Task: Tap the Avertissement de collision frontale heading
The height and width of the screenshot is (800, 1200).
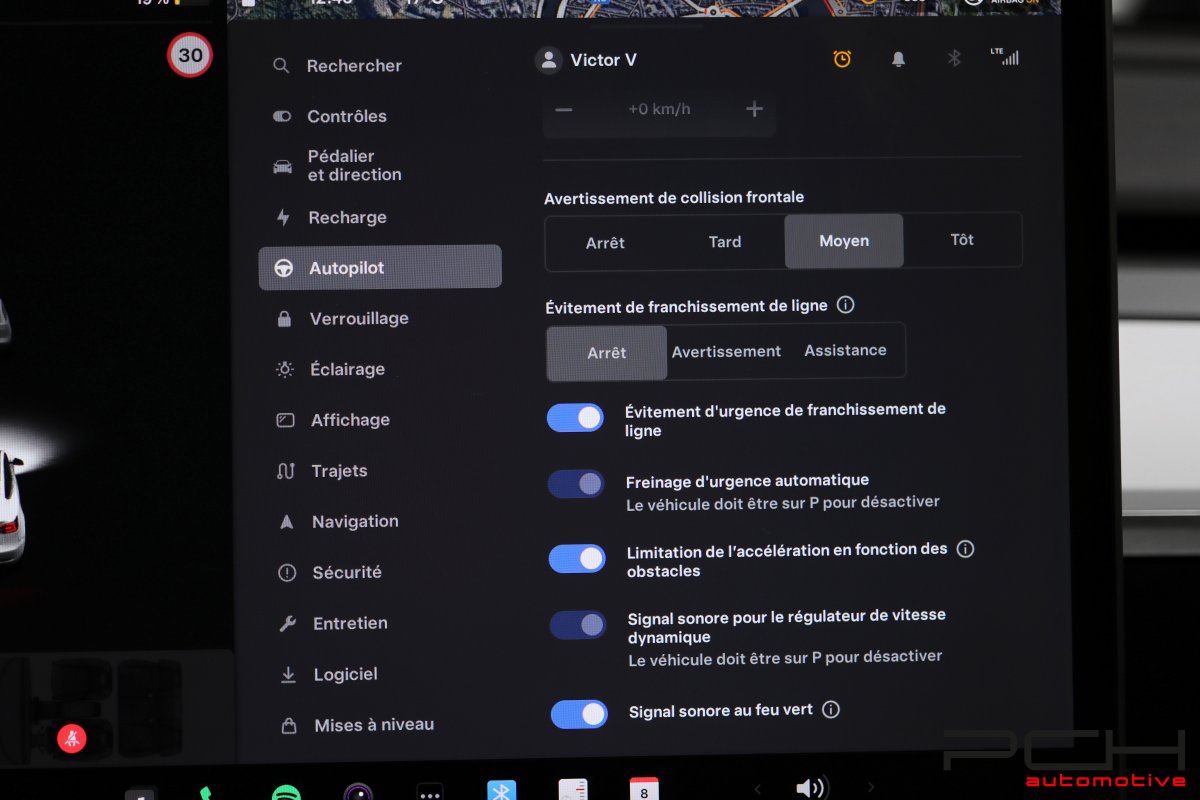Action: point(674,198)
